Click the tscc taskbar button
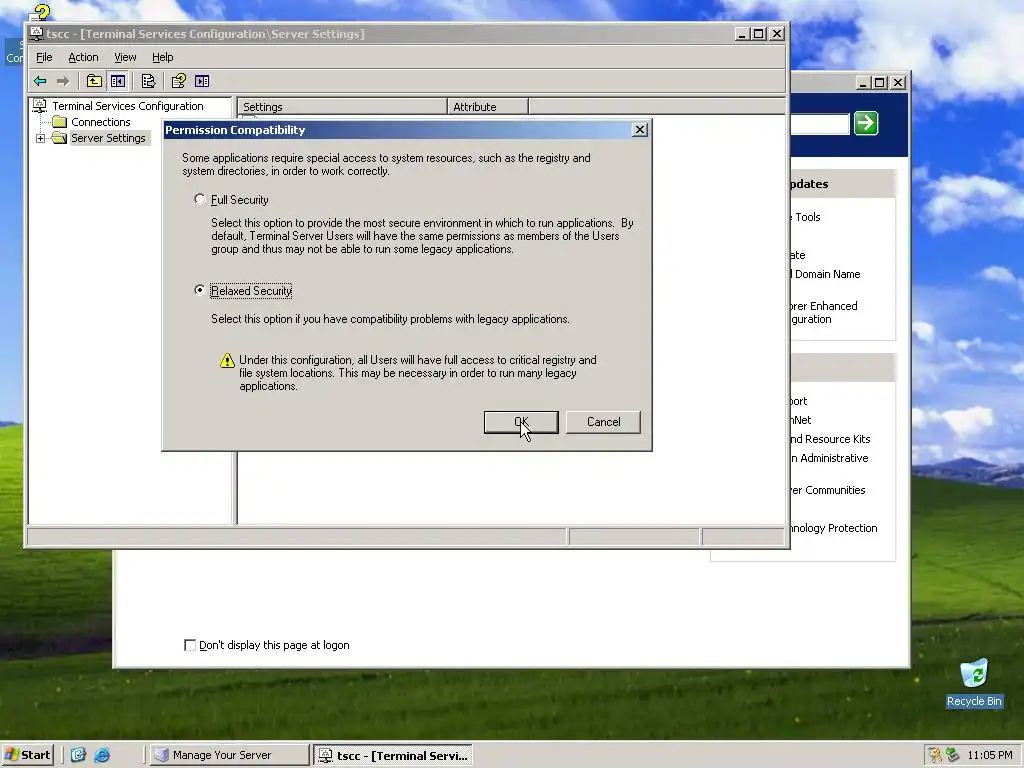The width and height of the screenshot is (1024, 768). coord(393,756)
